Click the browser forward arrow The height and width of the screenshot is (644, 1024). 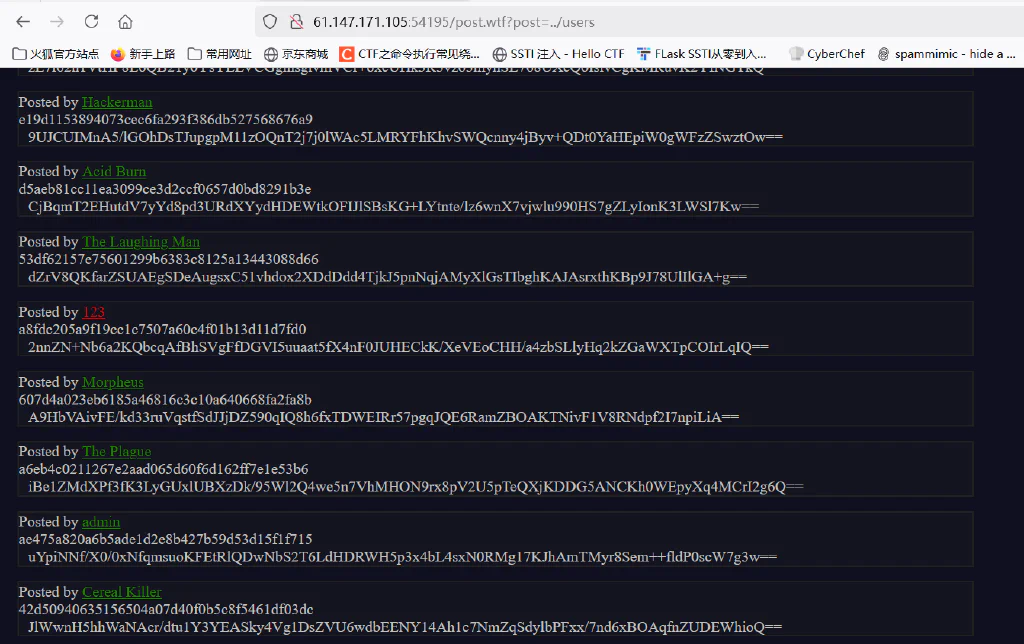pos(57,22)
